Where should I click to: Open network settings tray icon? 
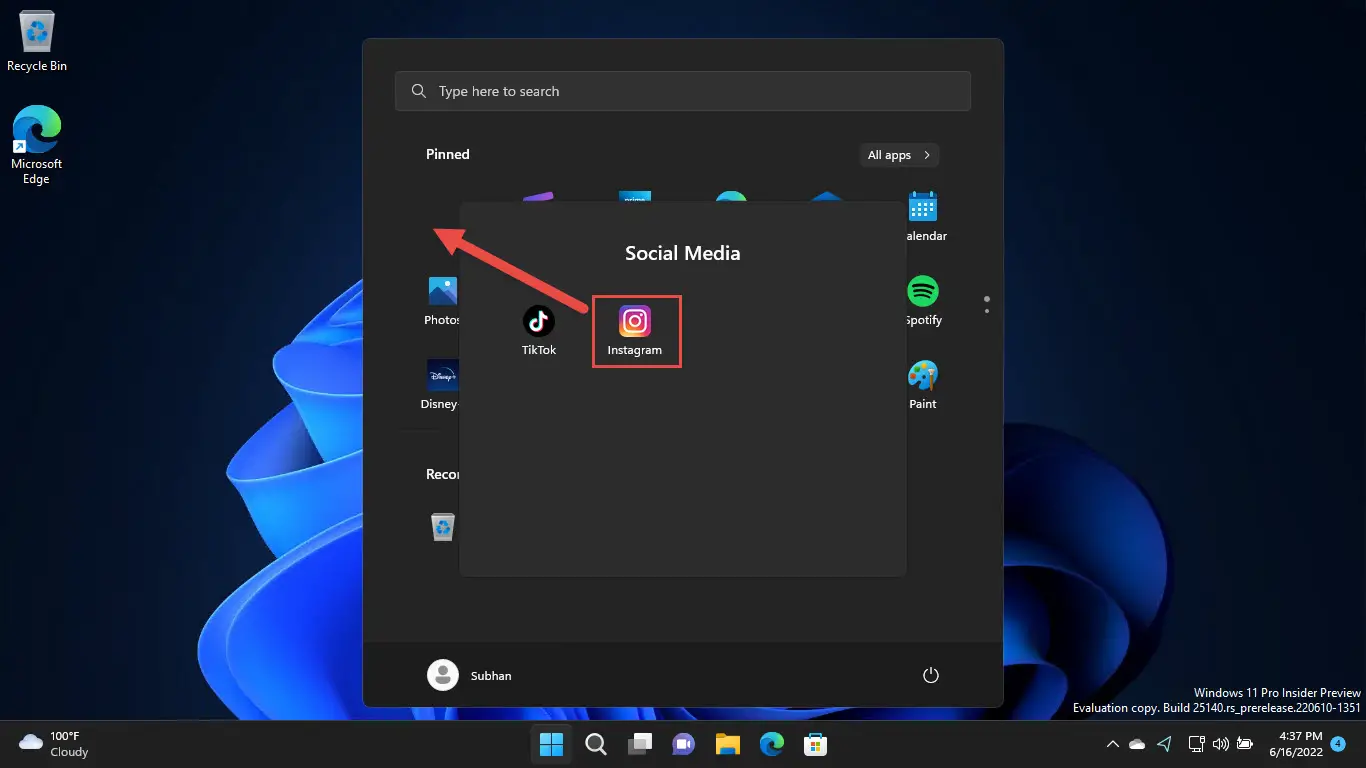click(x=1196, y=744)
